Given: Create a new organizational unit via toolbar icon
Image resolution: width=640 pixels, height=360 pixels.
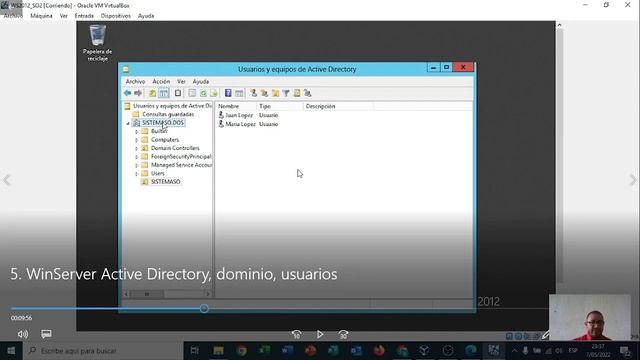Looking at the screenshot, I should pyautogui.click(x=276, y=93).
